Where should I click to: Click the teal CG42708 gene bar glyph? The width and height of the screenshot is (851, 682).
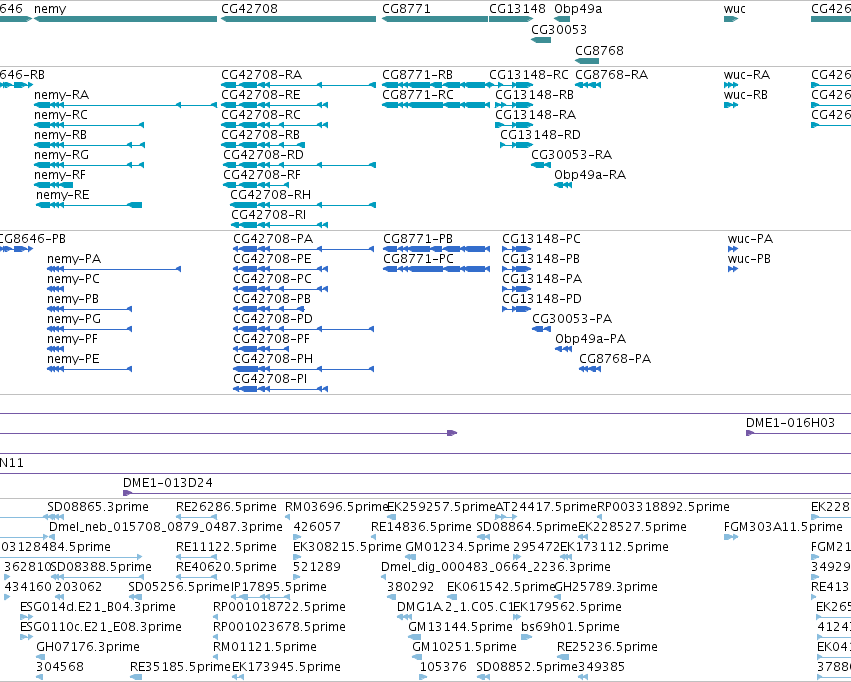299,19
